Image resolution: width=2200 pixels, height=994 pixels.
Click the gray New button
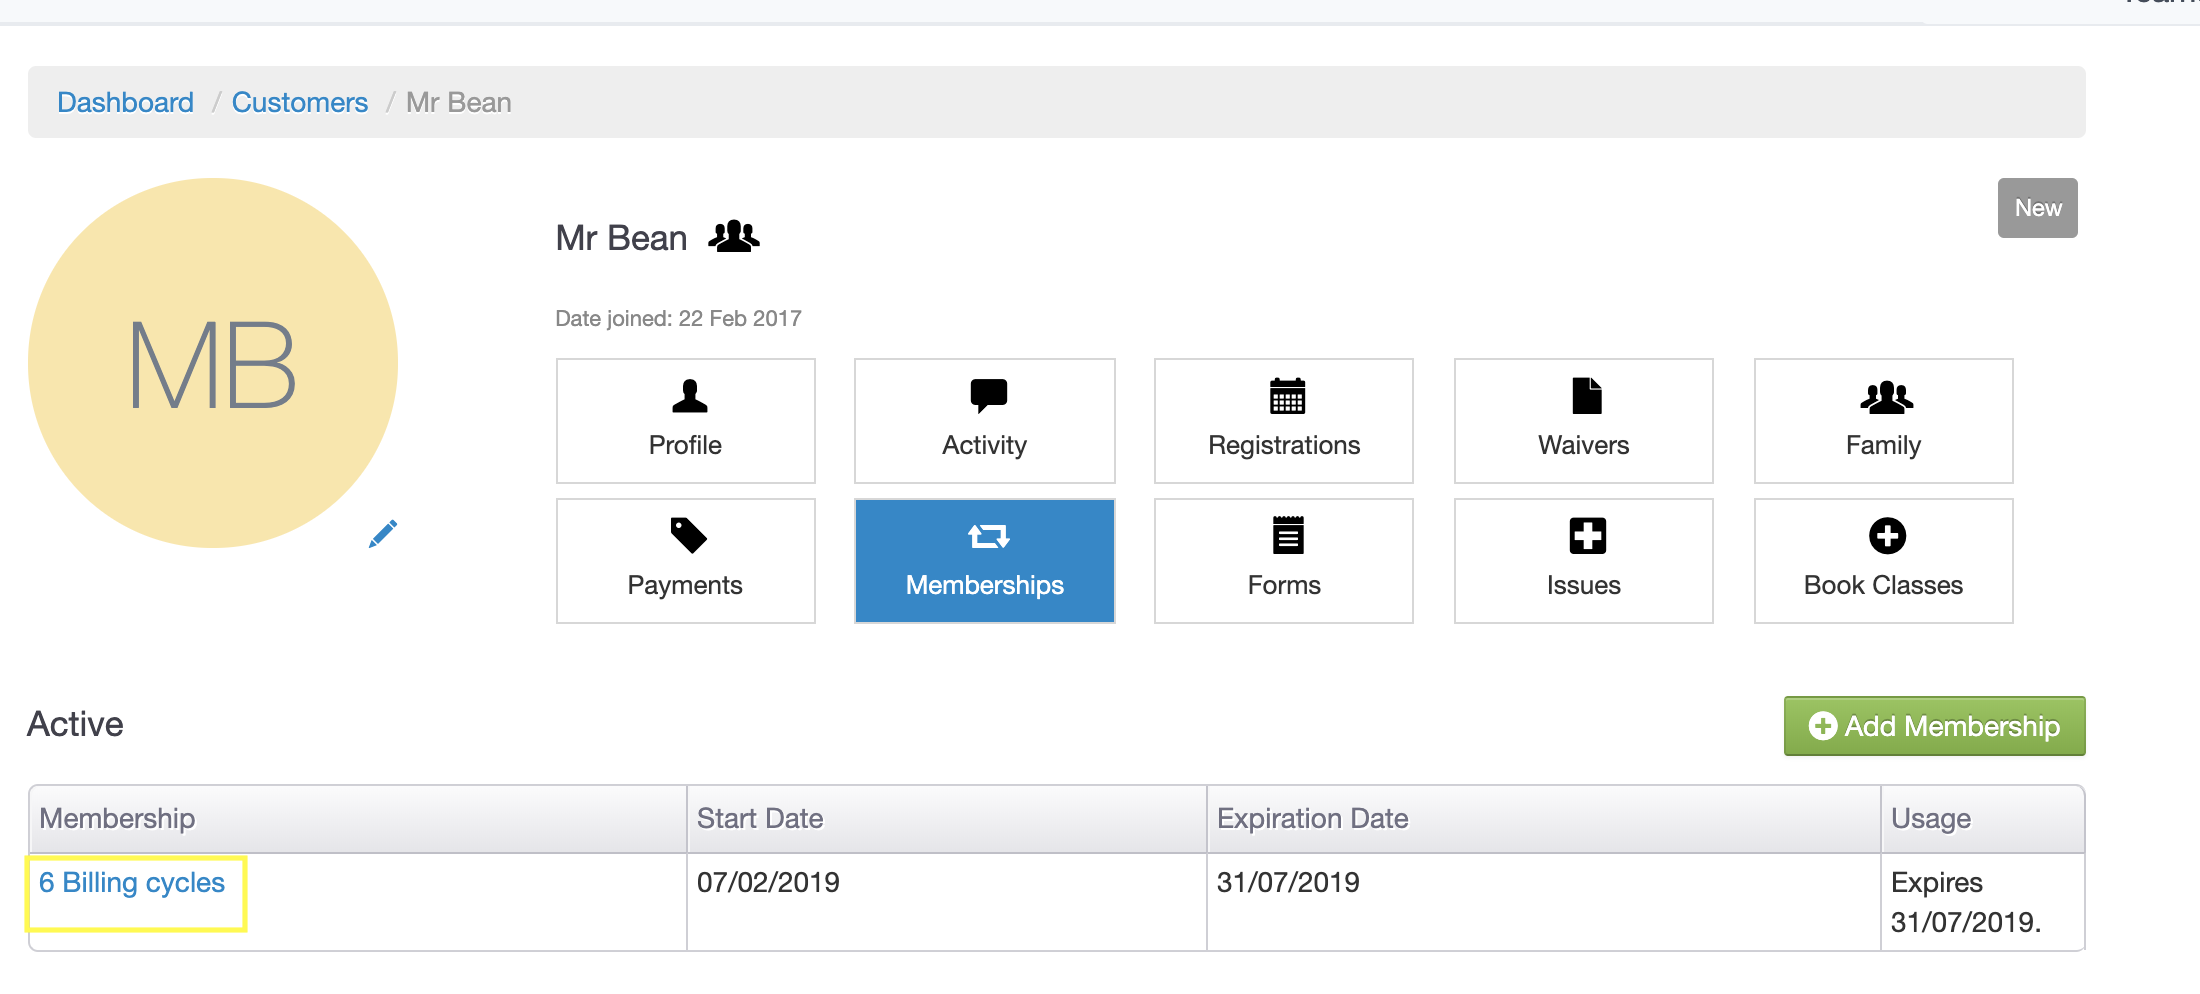click(x=2037, y=208)
